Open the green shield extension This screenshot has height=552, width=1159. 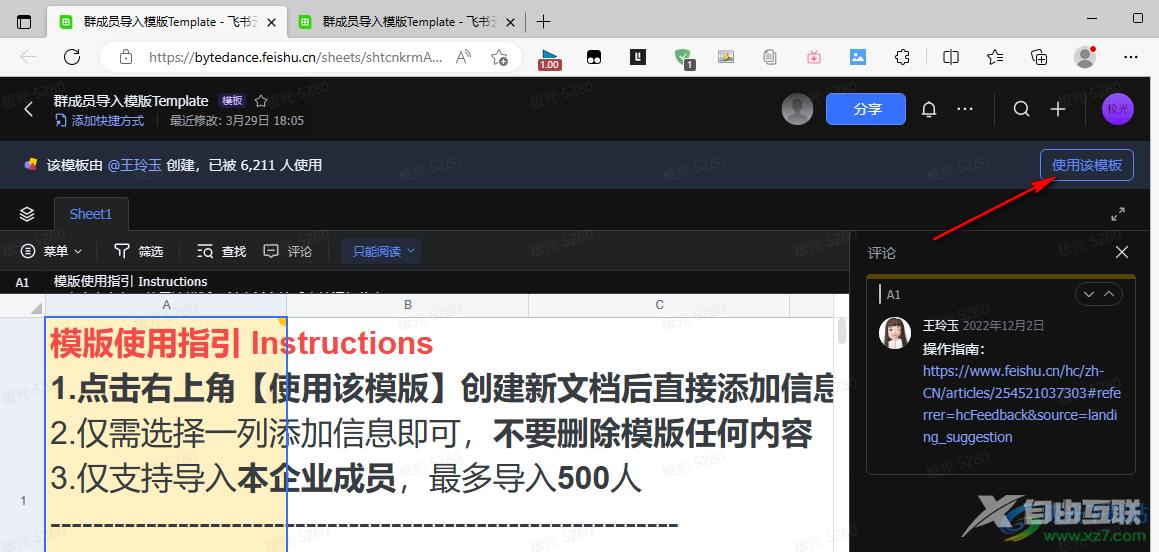coord(683,58)
